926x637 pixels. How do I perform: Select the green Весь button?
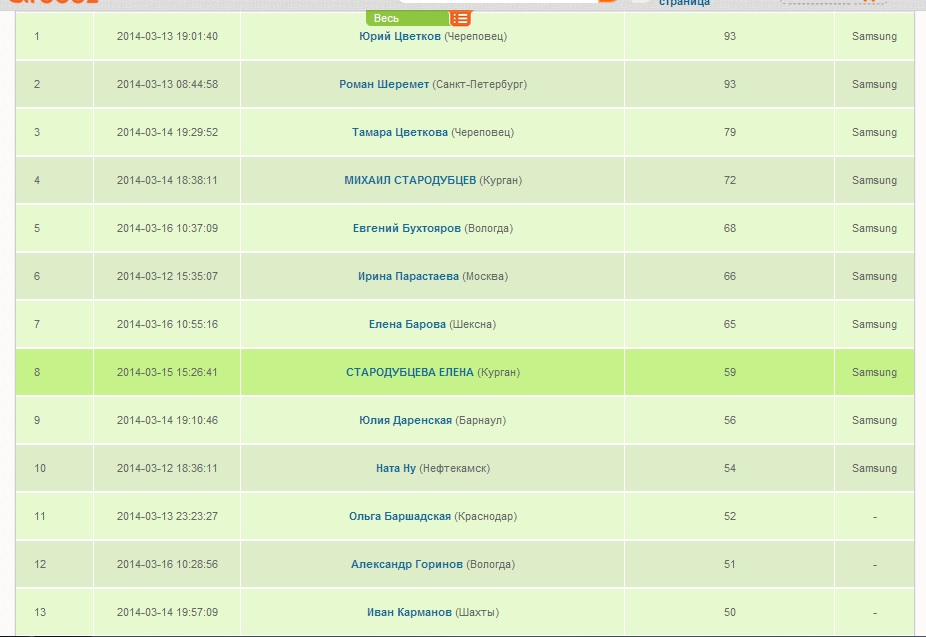point(407,18)
